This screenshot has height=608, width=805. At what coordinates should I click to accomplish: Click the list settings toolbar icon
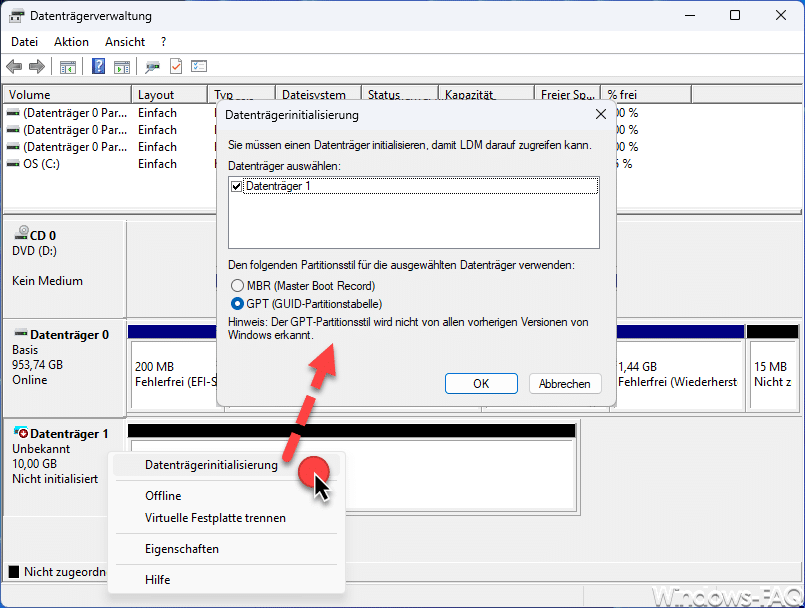[199, 66]
